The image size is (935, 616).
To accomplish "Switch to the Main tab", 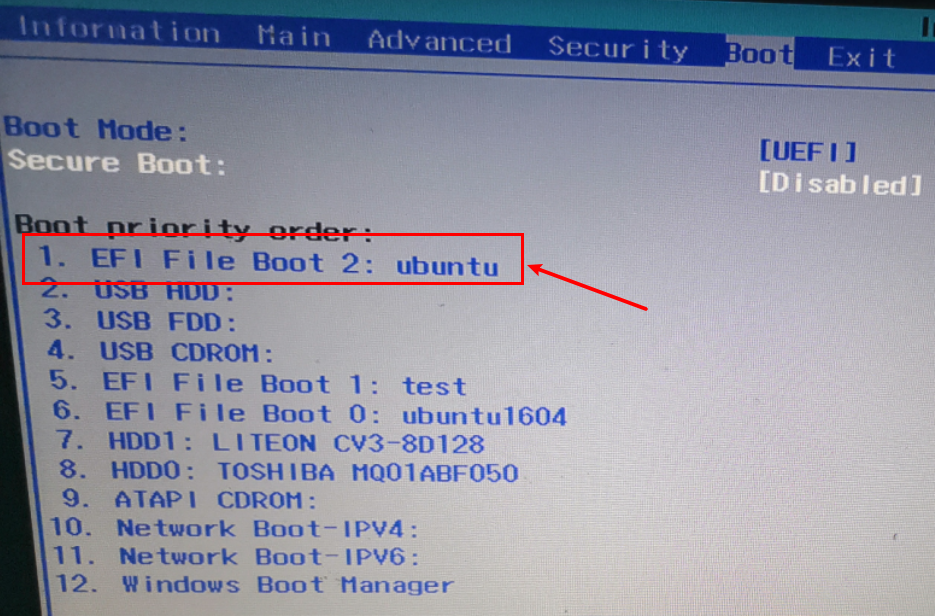I will pos(293,37).
